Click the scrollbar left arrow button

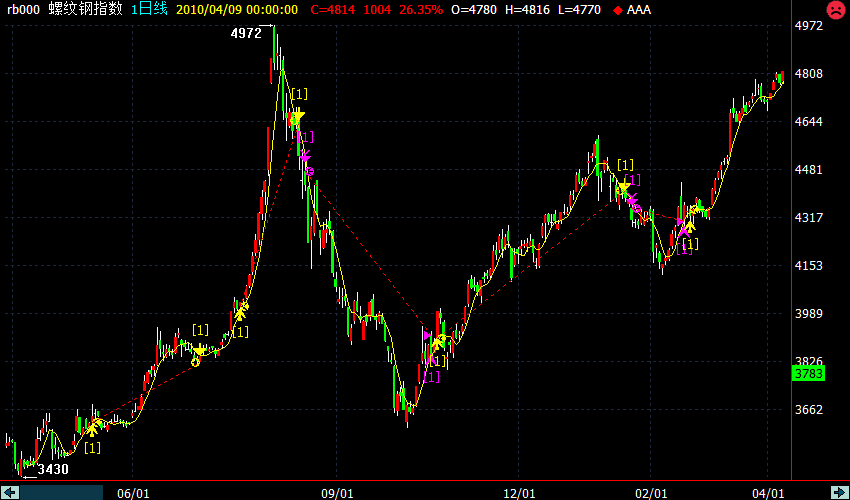pyautogui.click(x=11, y=491)
